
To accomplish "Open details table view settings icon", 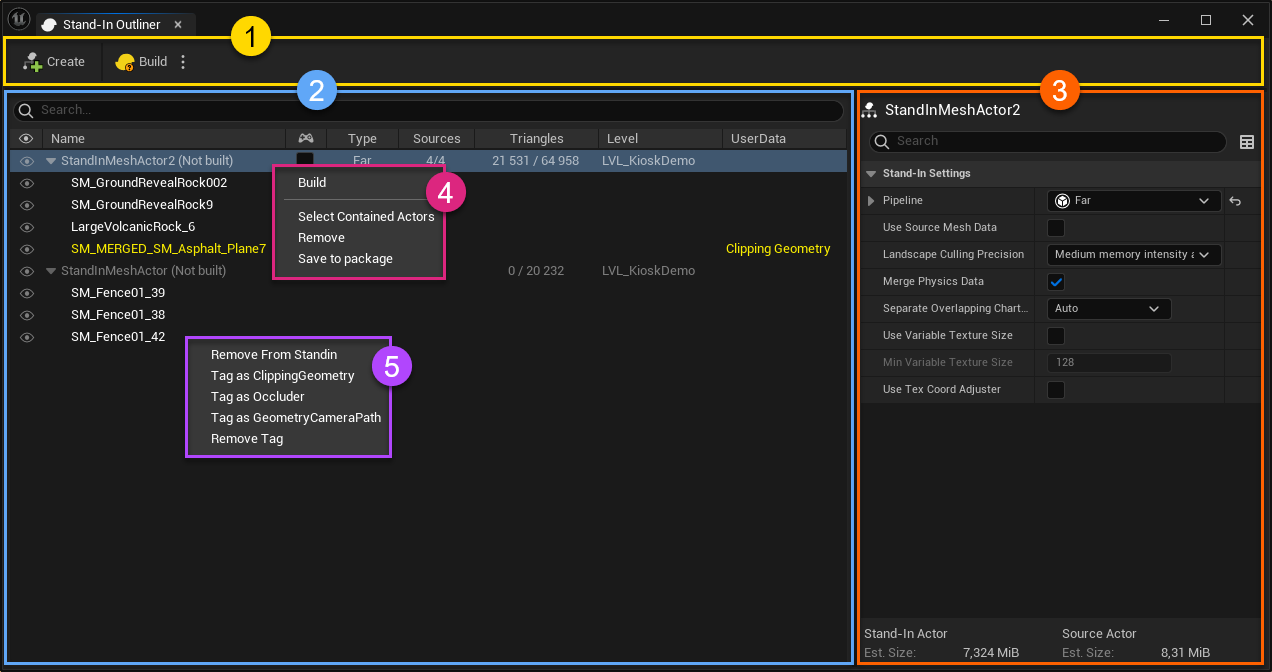I will pyautogui.click(x=1247, y=142).
